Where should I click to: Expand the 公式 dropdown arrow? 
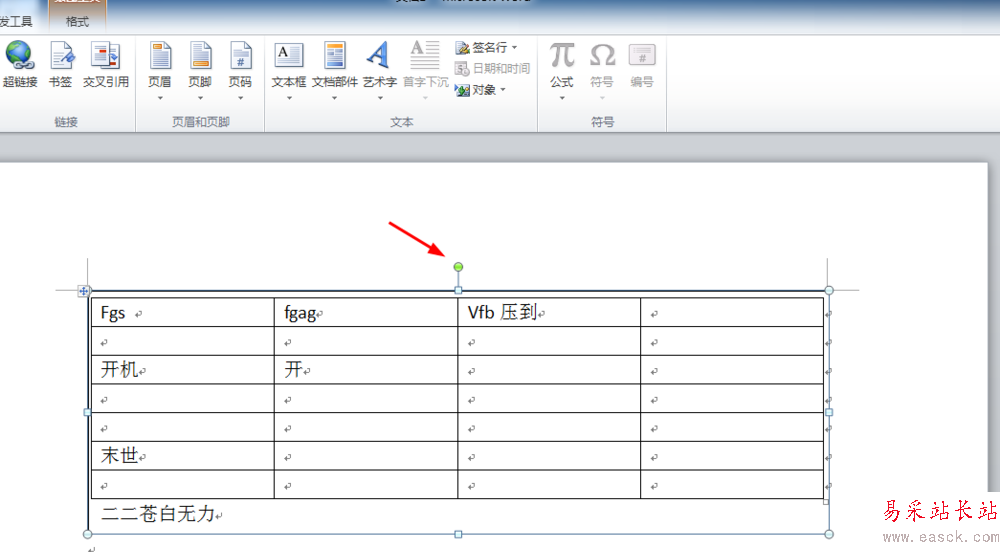[562, 98]
